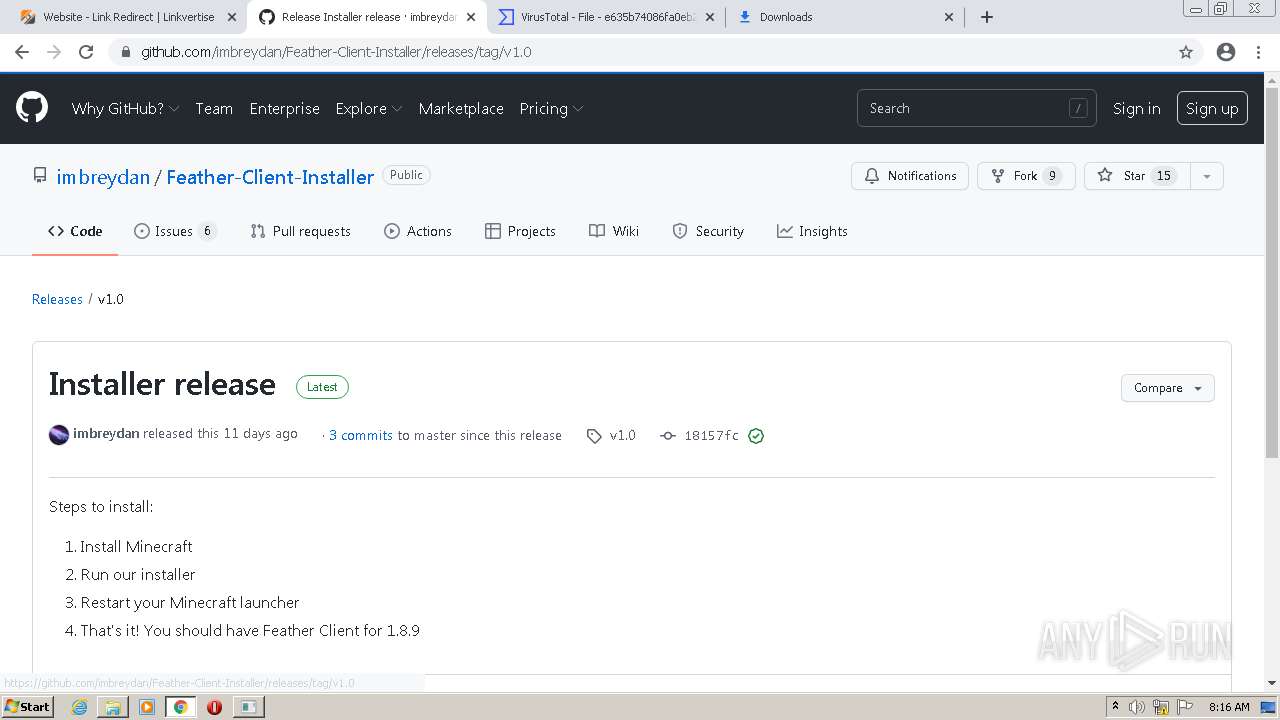Close the VirusTotal tab

(x=709, y=17)
